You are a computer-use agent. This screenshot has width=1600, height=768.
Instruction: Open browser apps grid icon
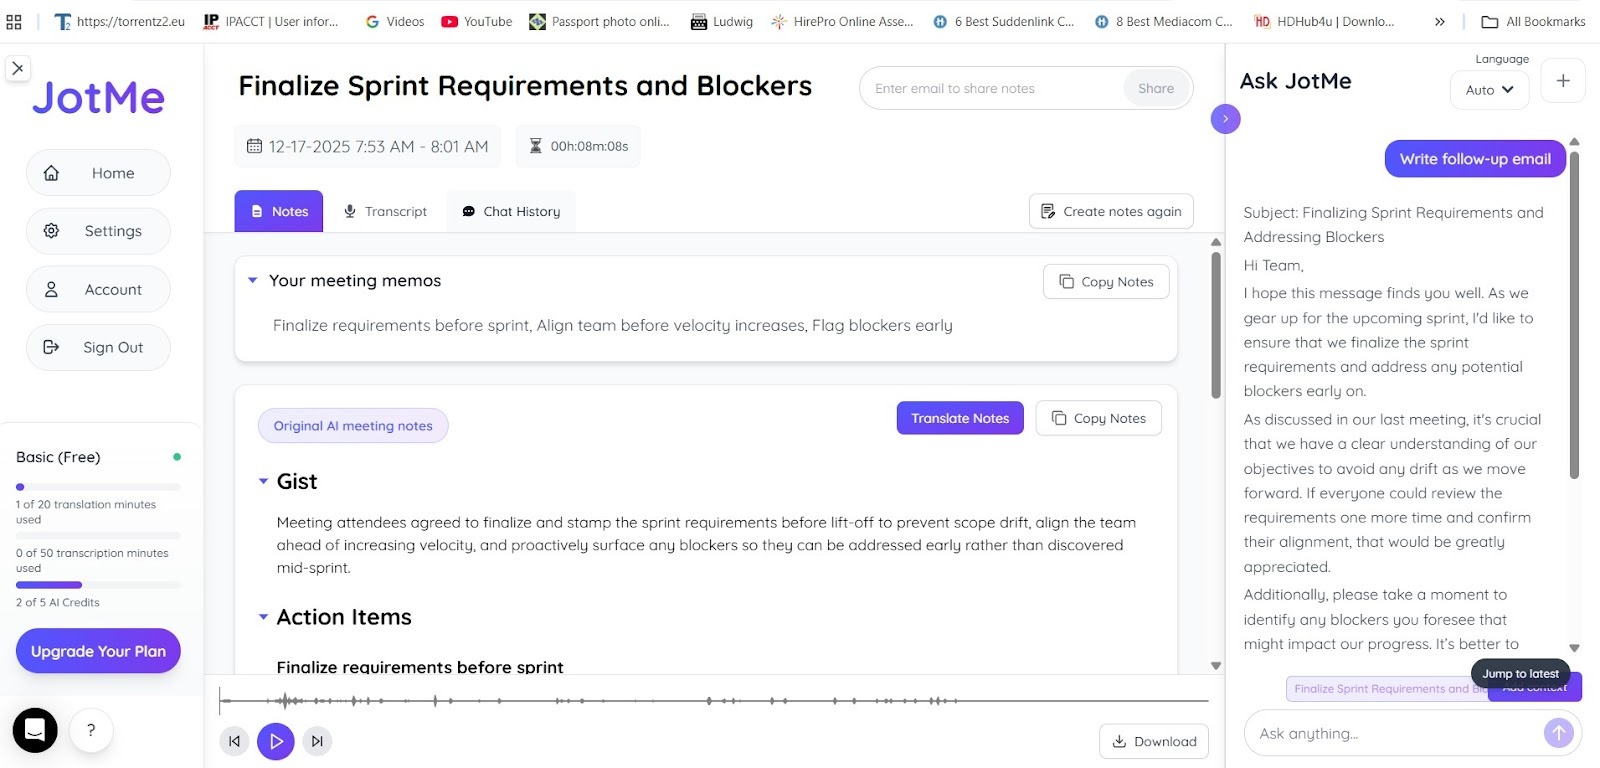(14, 21)
